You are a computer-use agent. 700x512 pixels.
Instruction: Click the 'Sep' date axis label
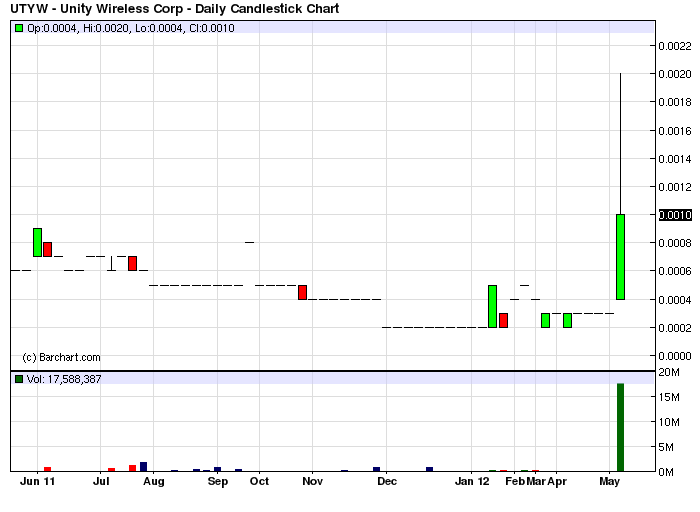[218, 482]
